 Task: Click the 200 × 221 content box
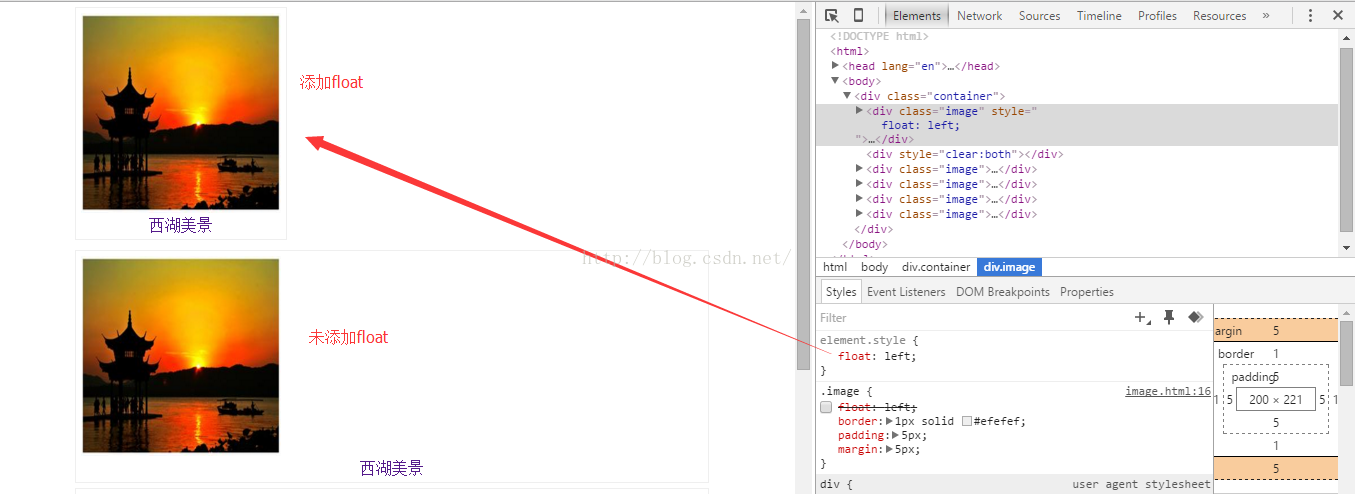tap(1276, 399)
